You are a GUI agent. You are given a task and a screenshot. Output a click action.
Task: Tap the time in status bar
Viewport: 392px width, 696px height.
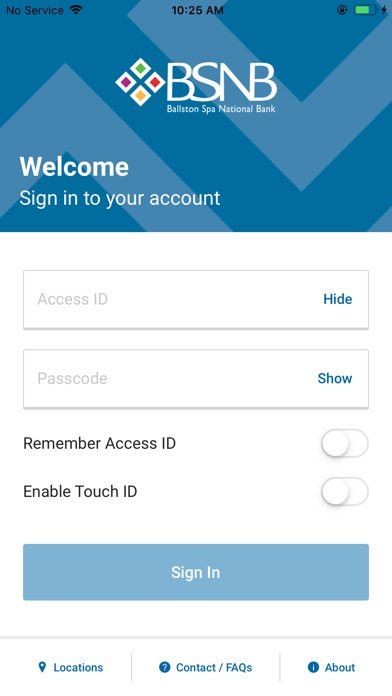197,10
